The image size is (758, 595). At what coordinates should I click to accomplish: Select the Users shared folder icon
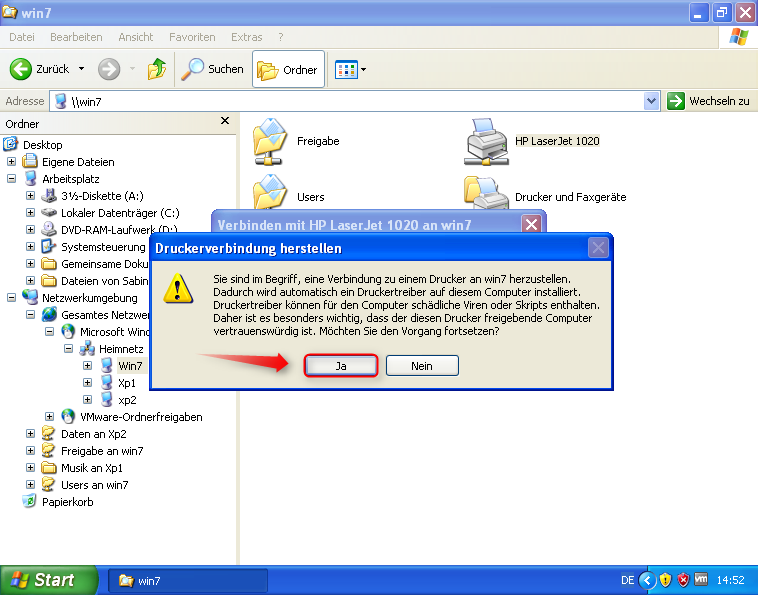[270, 191]
